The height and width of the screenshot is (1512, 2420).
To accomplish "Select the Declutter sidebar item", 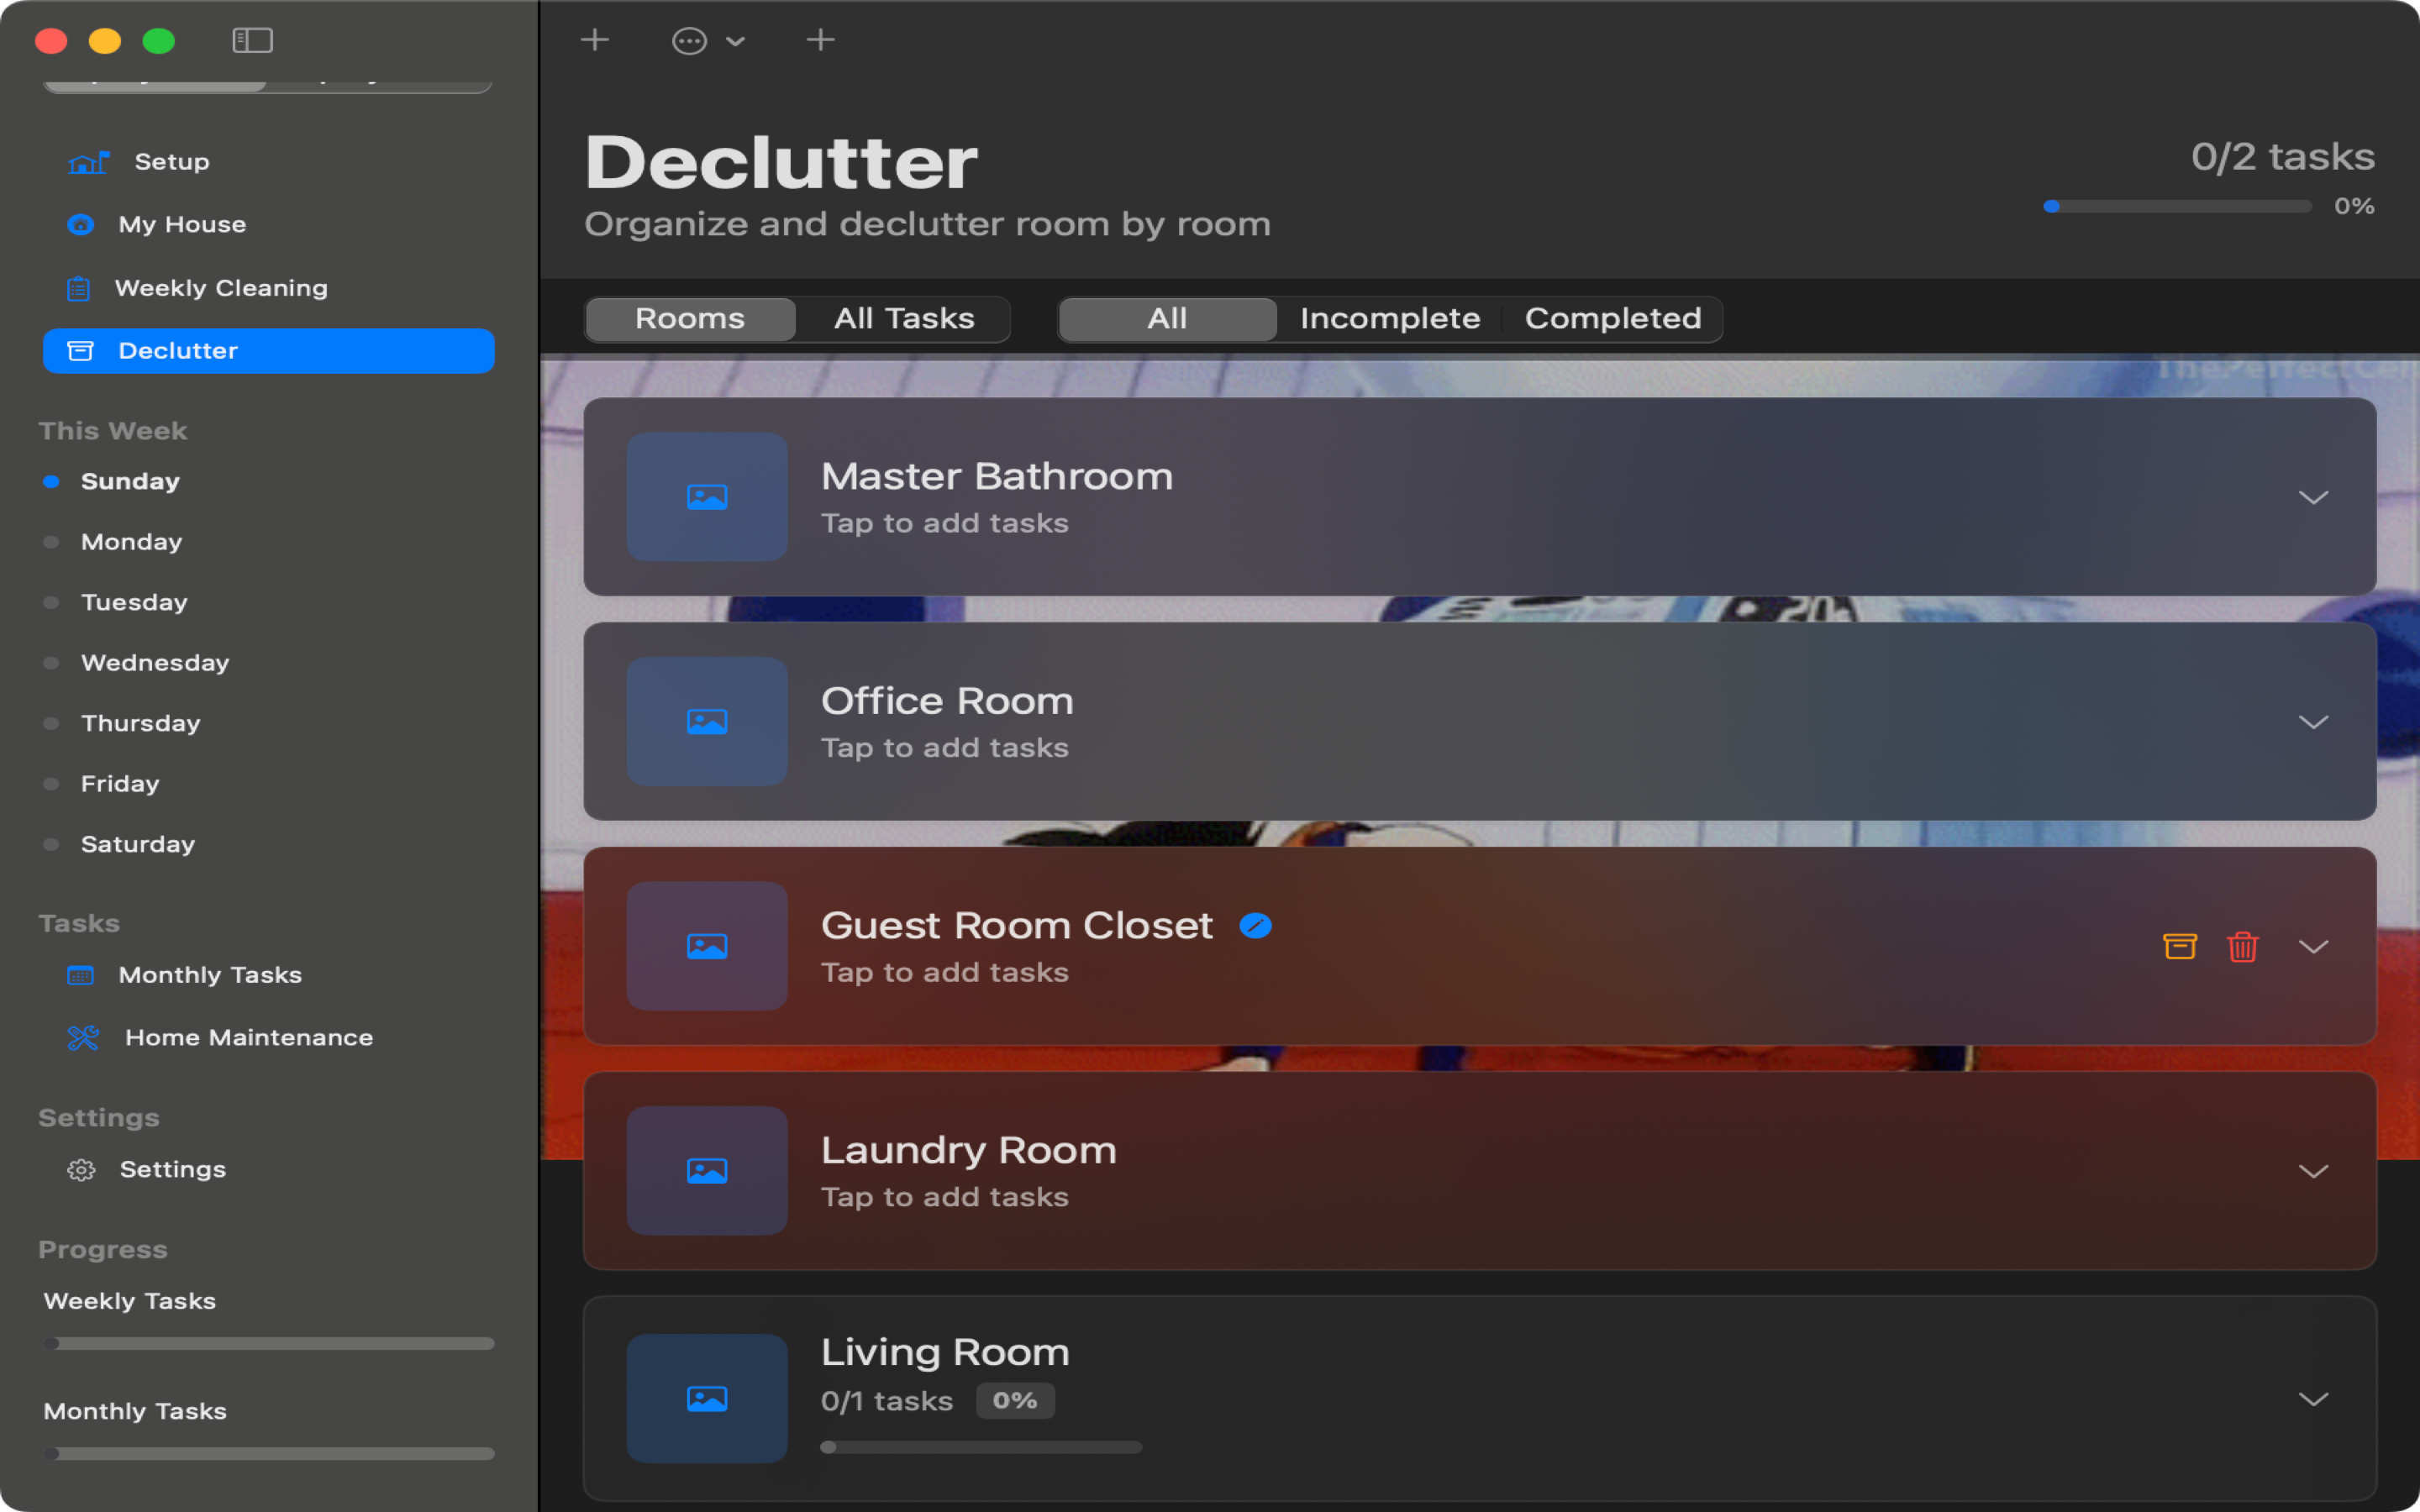I will click(x=268, y=351).
